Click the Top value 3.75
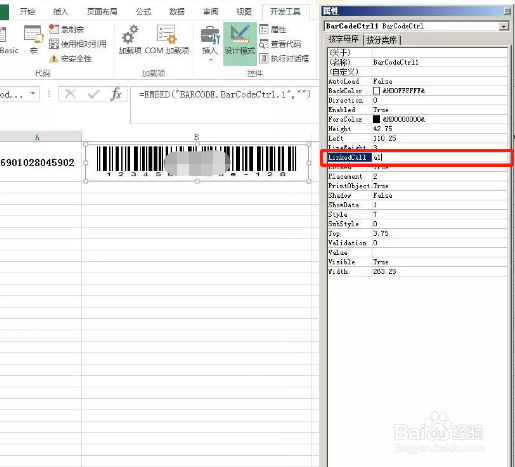Screen dimensions: 515x467 click(x=381, y=233)
